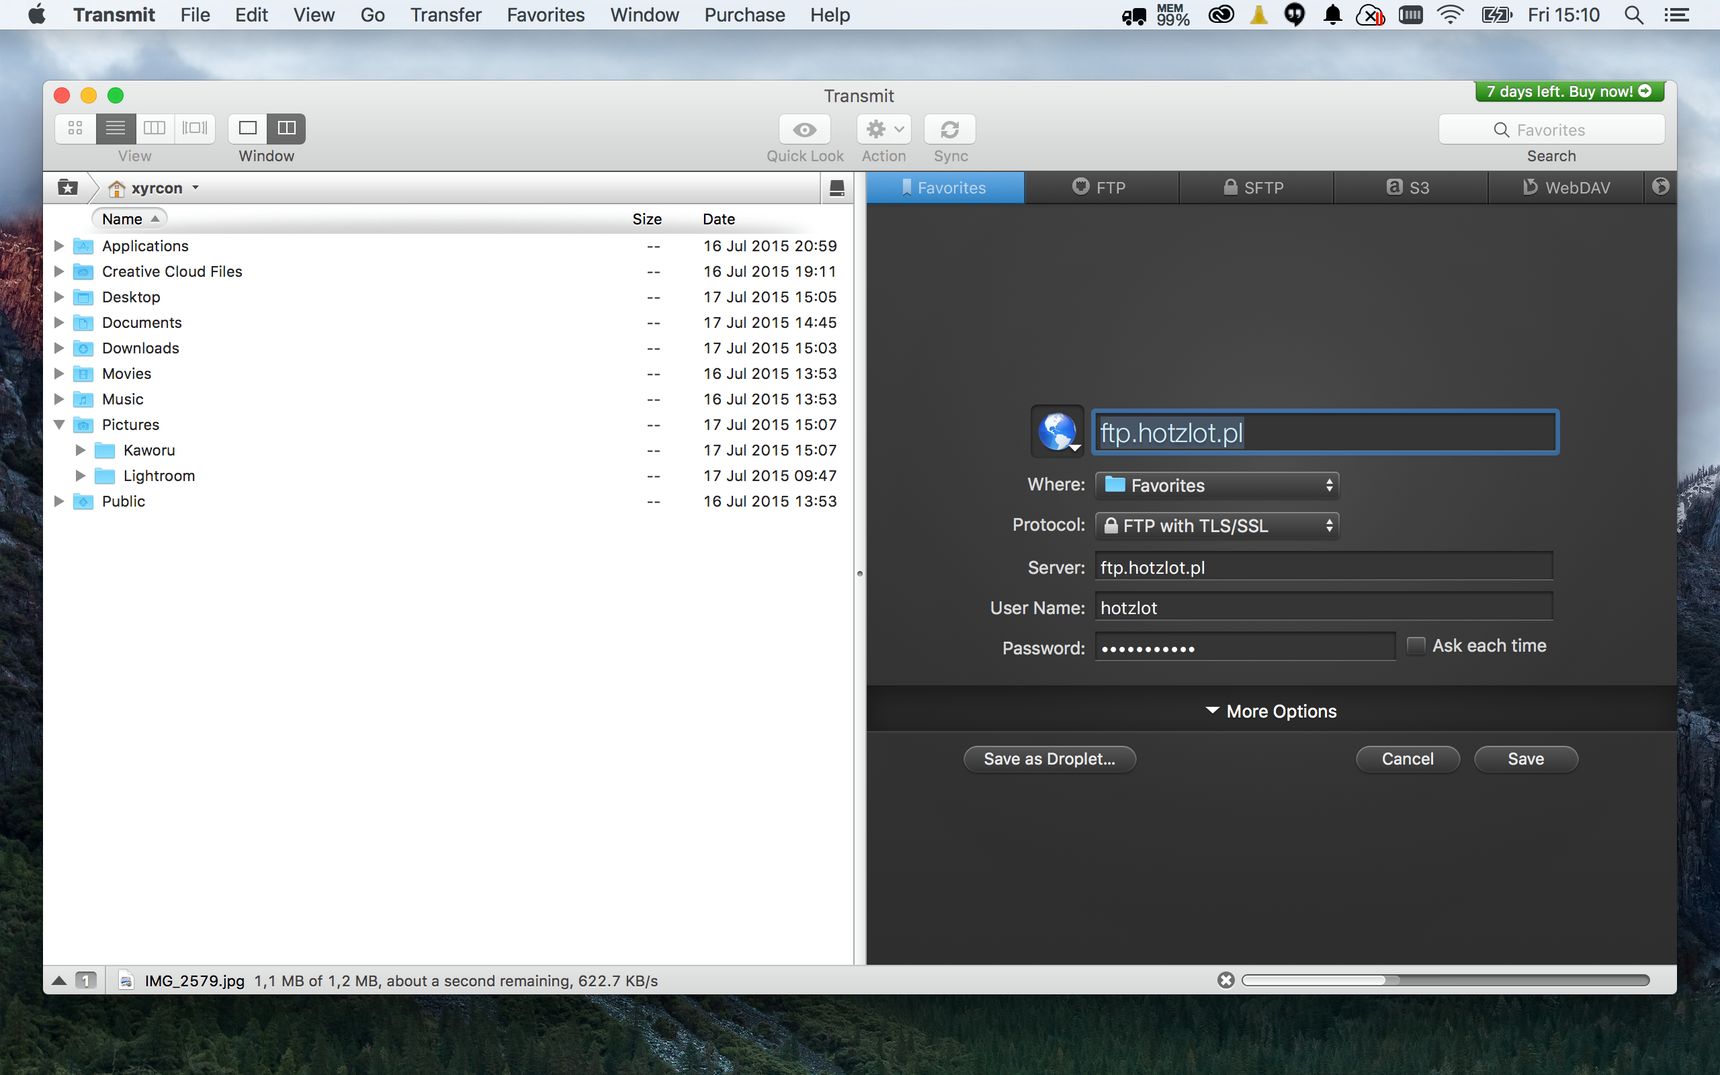Click the notification bell menu bar icon
This screenshot has width=1720, height=1075.
click(1332, 15)
